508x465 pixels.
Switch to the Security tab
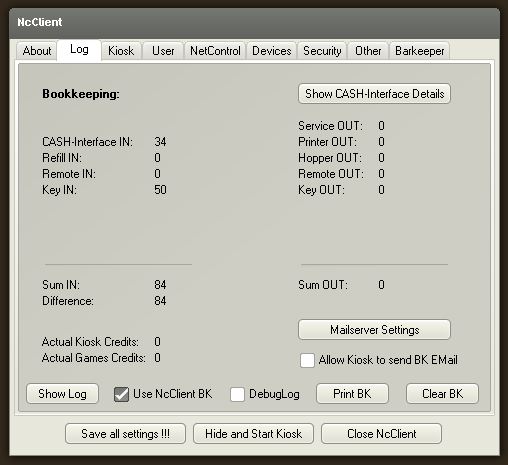pyautogui.click(x=322, y=51)
